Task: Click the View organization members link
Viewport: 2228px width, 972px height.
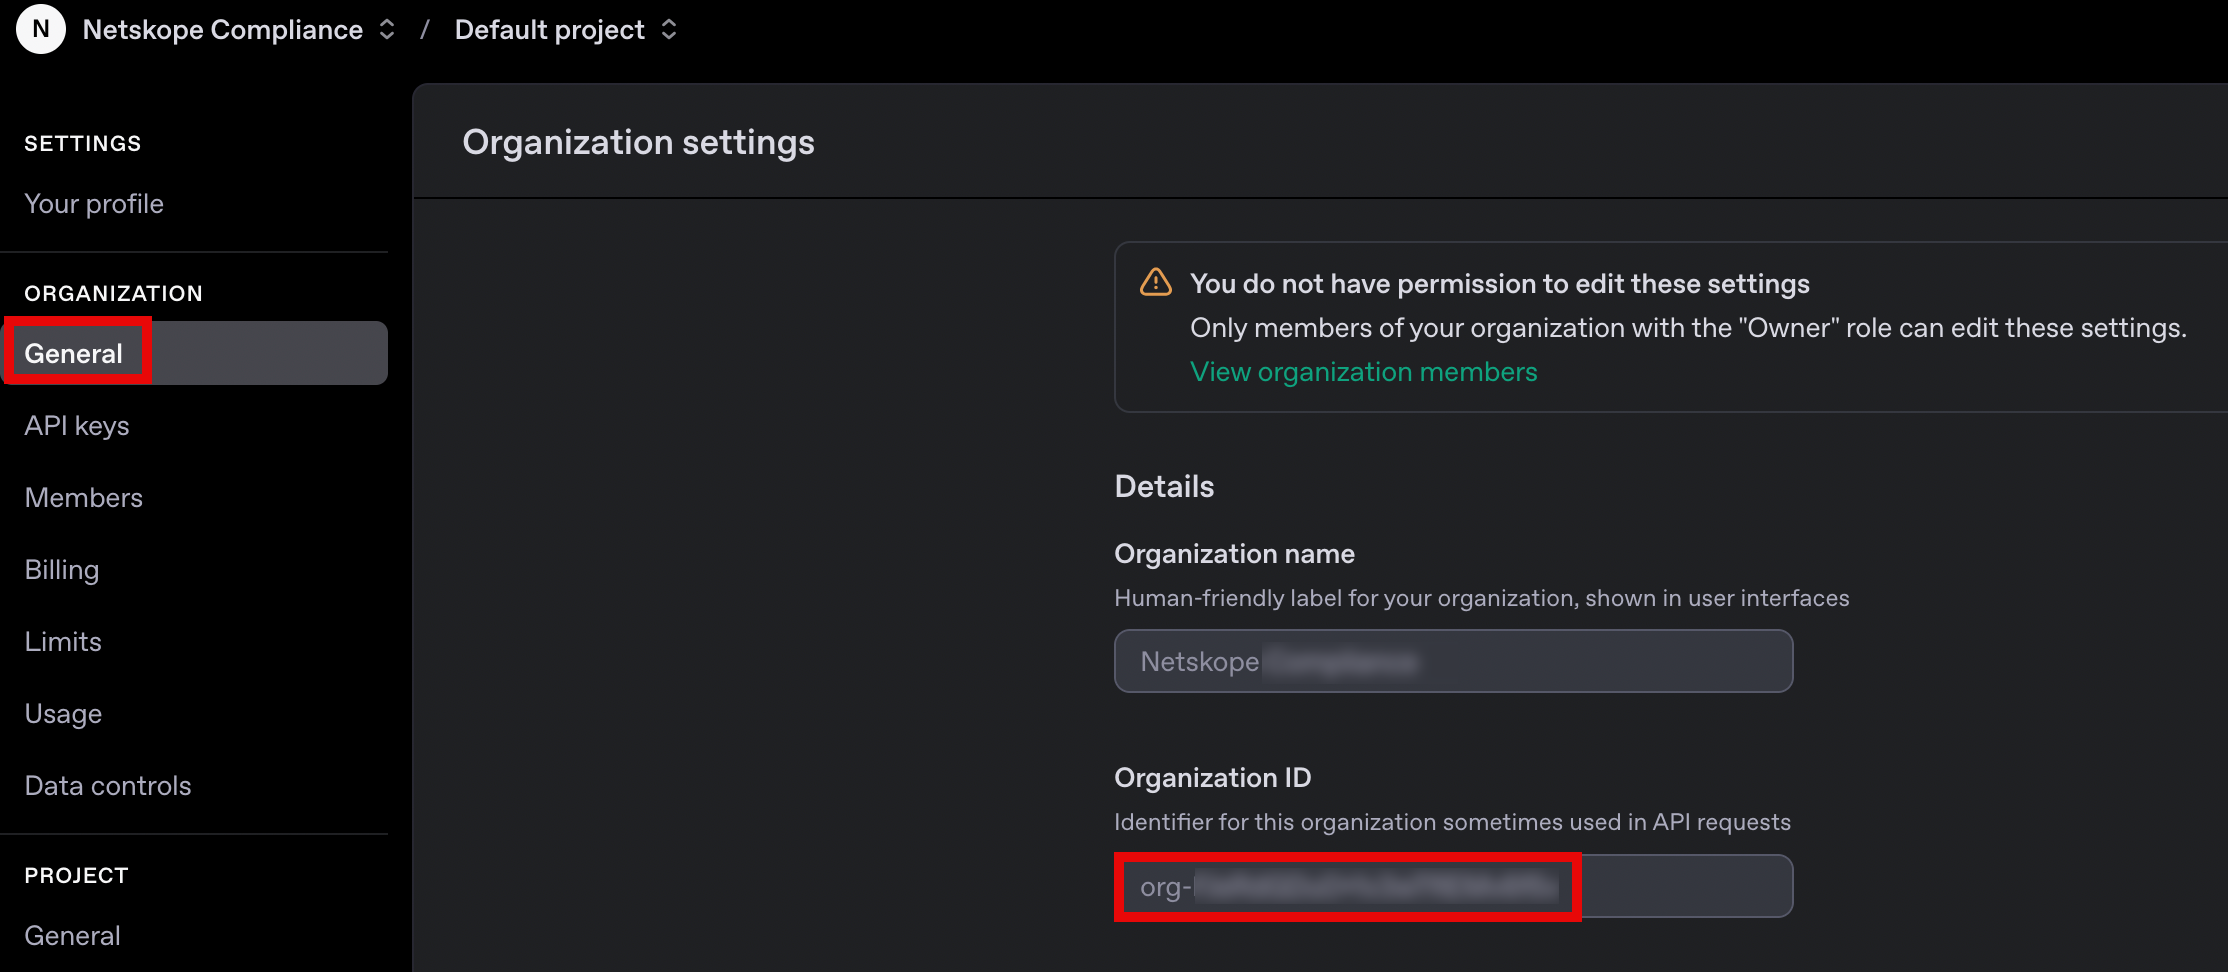Action: (1363, 371)
